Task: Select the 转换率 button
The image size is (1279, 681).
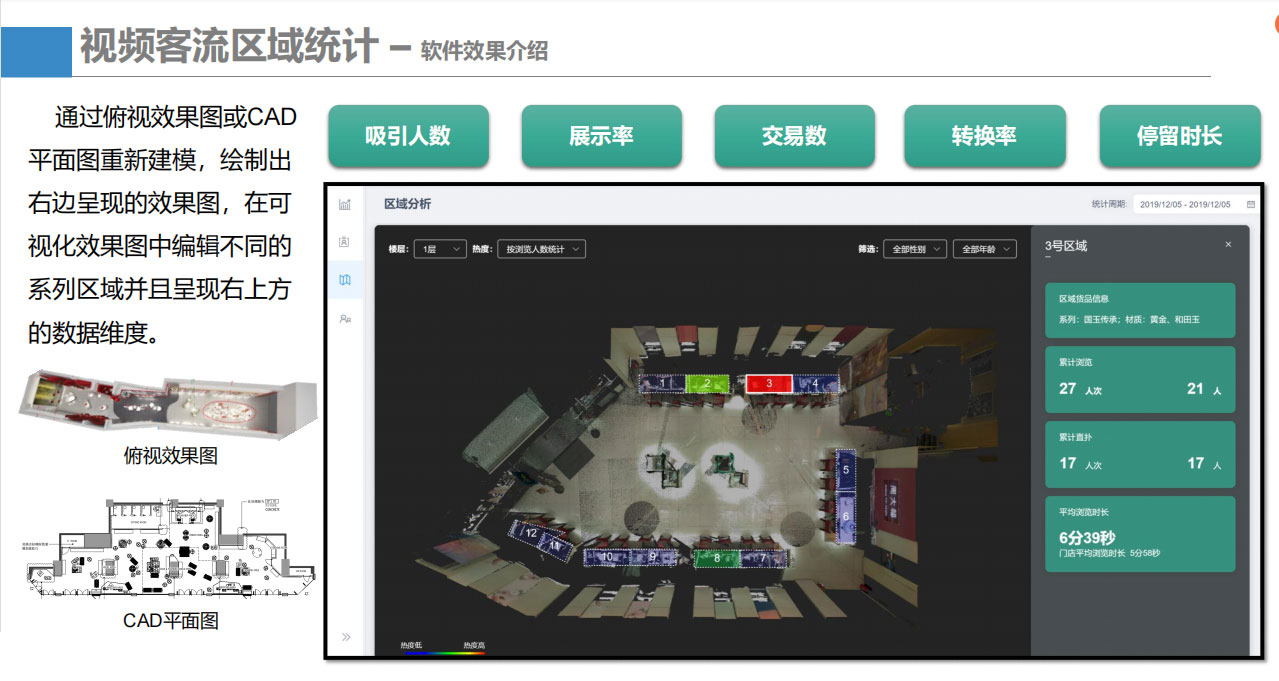Action: 984,136
